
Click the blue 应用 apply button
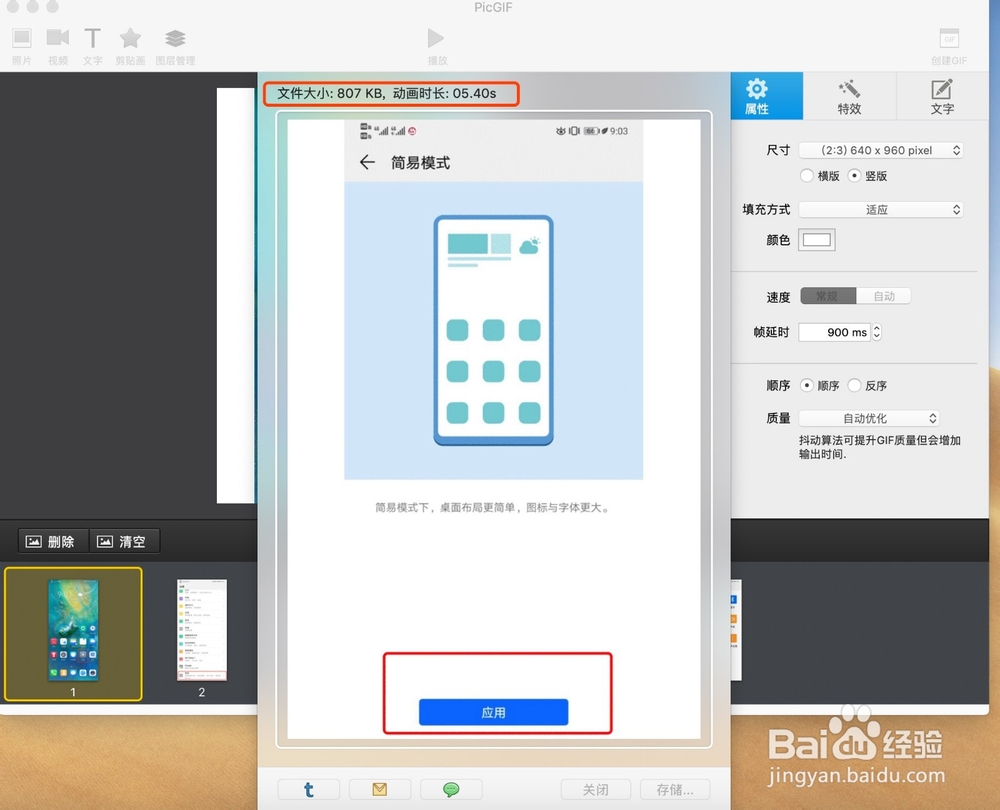click(493, 712)
